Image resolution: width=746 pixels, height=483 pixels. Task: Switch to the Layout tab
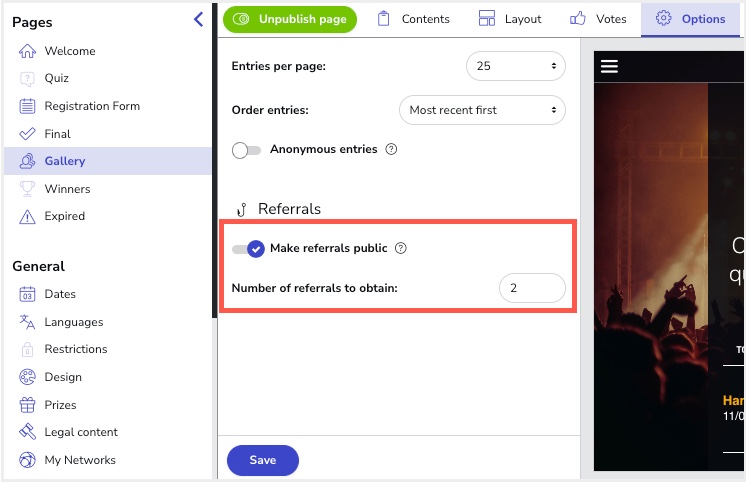click(x=510, y=19)
